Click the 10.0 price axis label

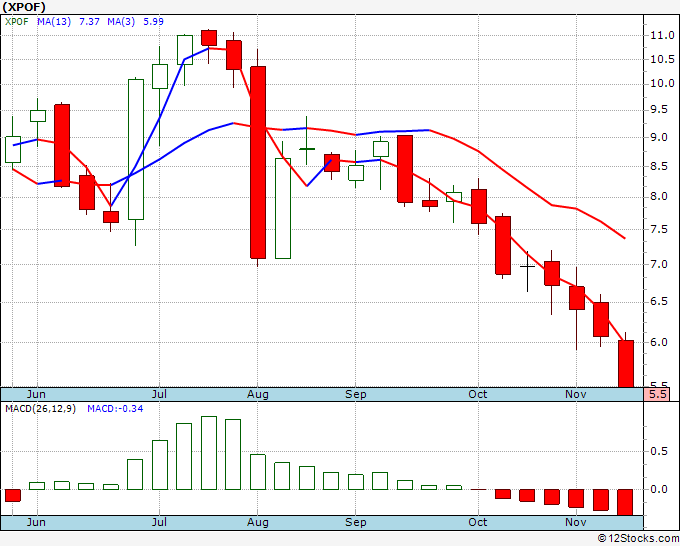[x=662, y=83]
